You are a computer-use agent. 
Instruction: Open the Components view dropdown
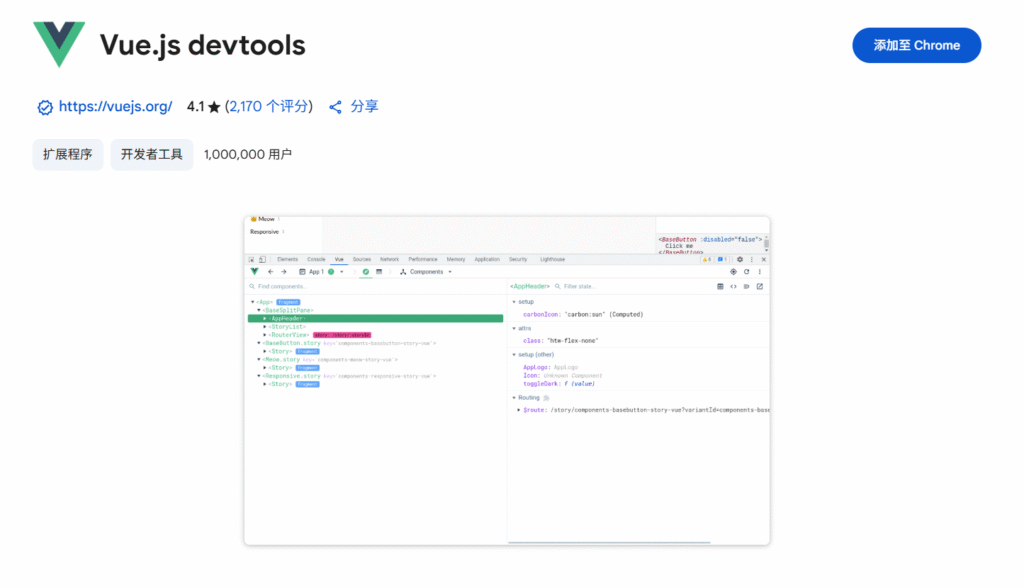tap(427, 272)
